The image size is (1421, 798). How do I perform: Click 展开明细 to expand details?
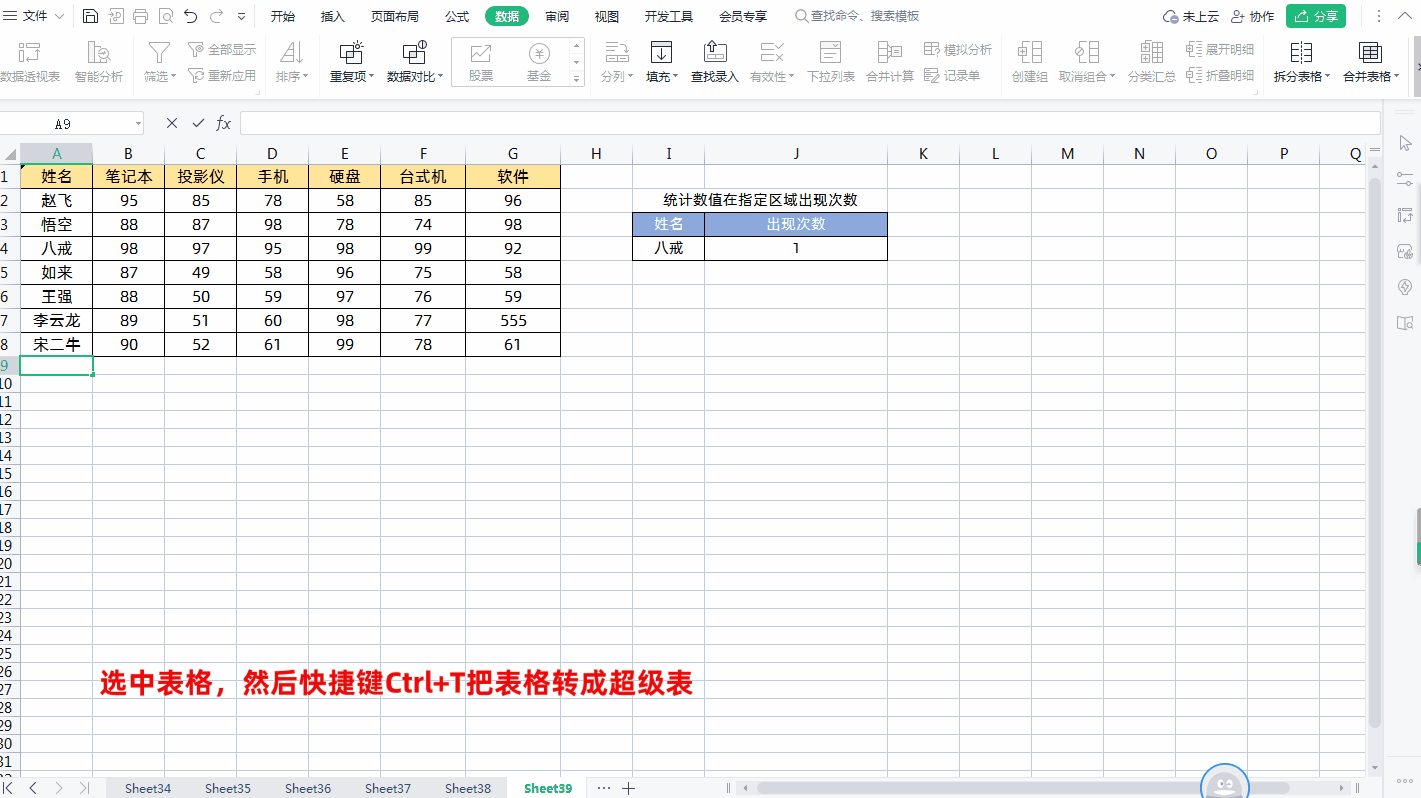pos(1220,49)
